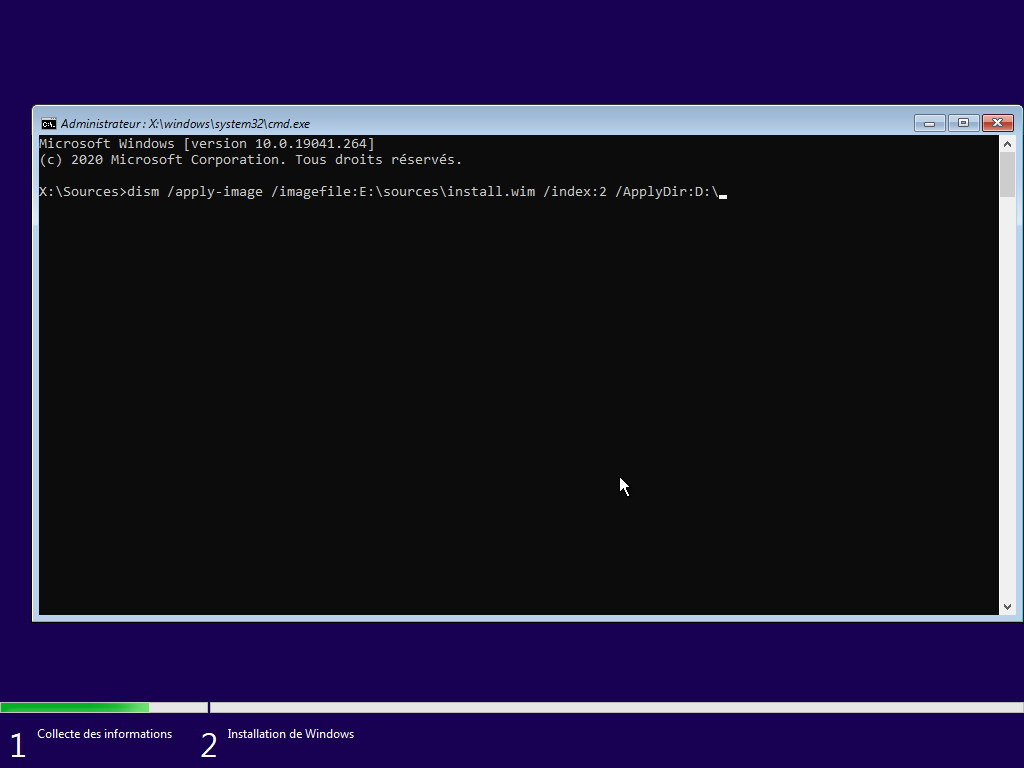The image size is (1024, 768).
Task: Click the '/apply-image' argument
Action: (x=215, y=192)
